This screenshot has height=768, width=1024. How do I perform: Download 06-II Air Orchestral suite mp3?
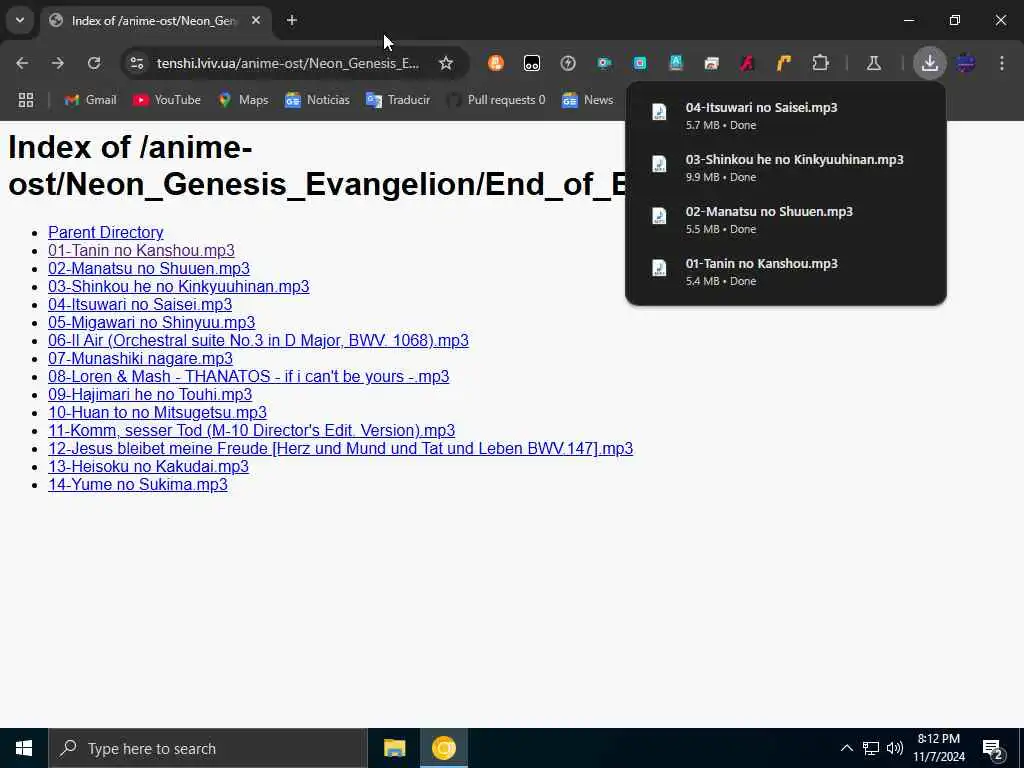coord(258,340)
